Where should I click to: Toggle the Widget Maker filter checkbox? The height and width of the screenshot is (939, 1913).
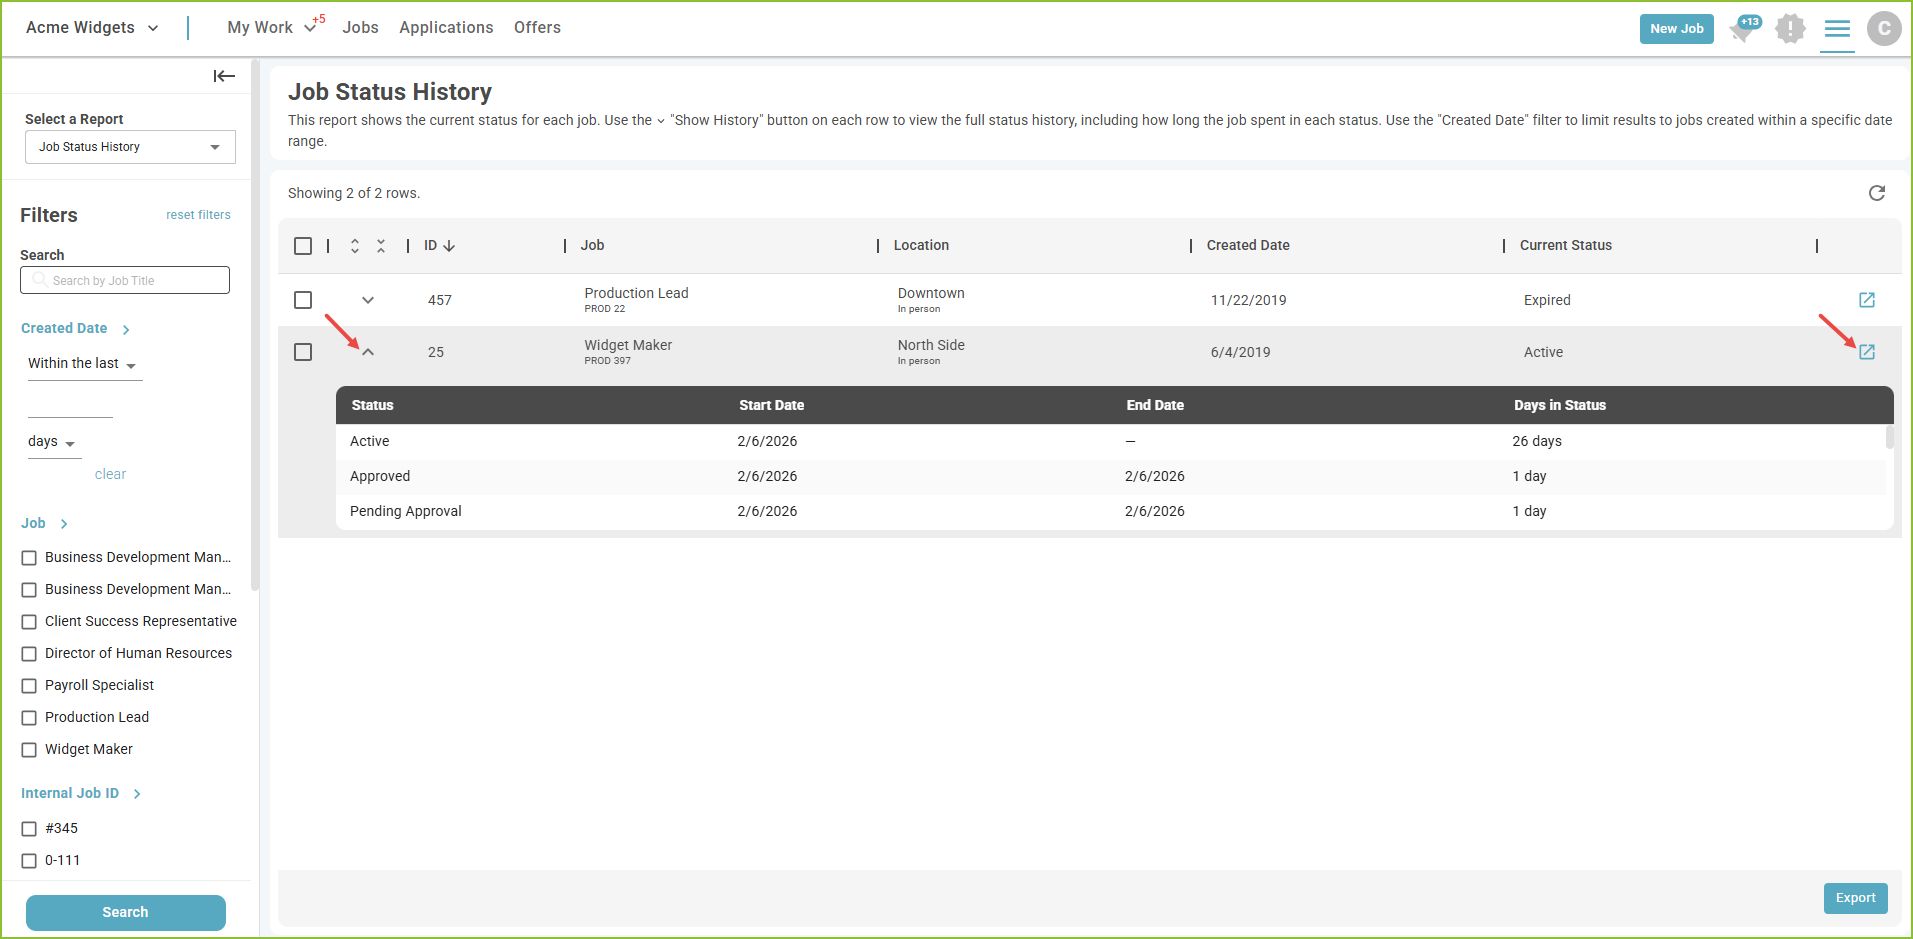[x=29, y=750]
